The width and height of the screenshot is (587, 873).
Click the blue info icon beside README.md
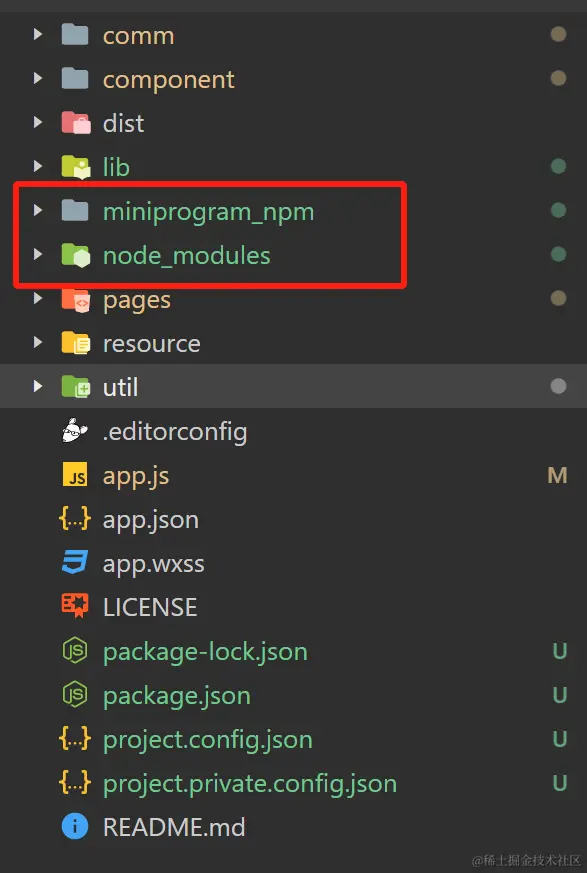pyautogui.click(x=75, y=827)
